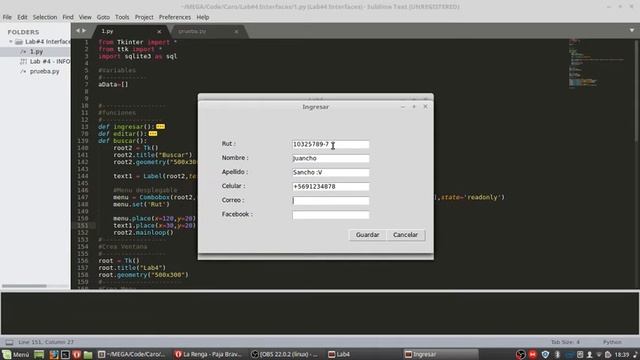Go to the next tab with the right arrow
Viewport: 640px width, 360px height.
[x=84, y=31]
